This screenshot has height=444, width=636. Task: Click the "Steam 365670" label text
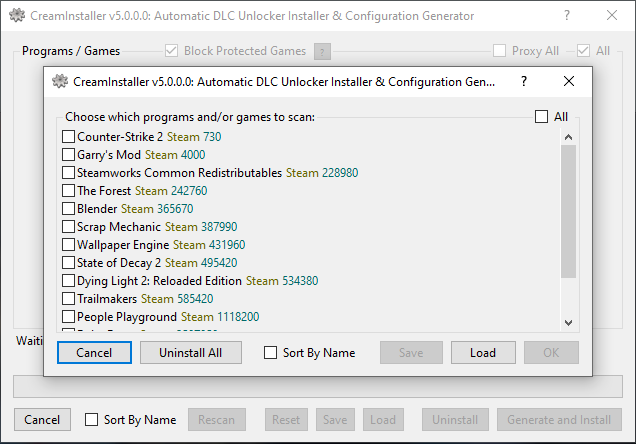[157, 208]
